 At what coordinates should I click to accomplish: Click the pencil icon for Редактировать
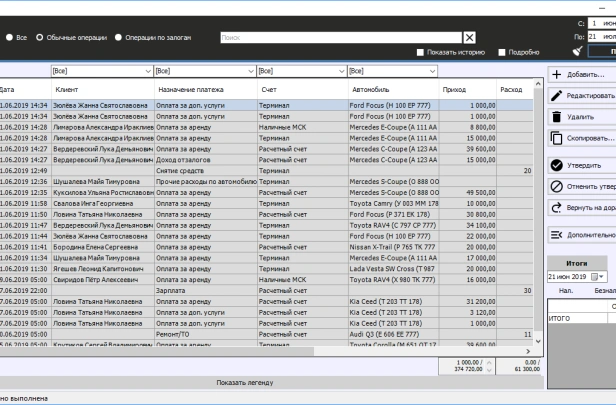557,95
